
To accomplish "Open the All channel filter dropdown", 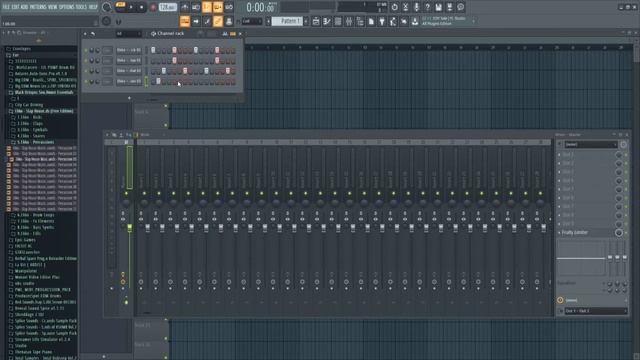I will click(129, 34).
